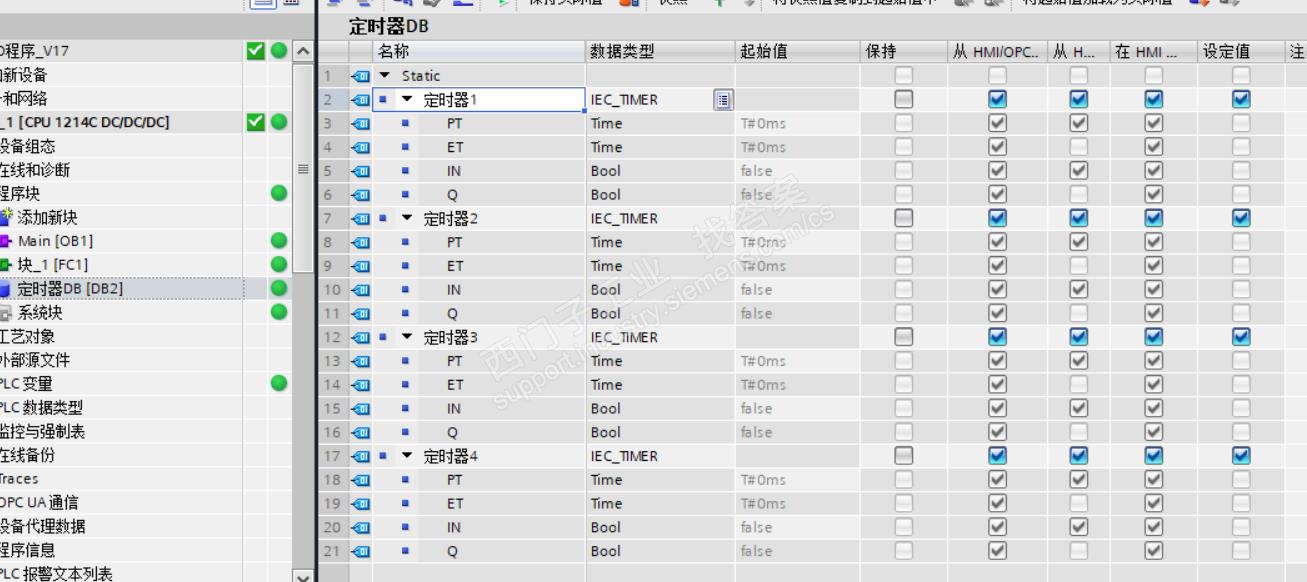Toggle 保持 checkbox for 定时器3
Screen dimensions: 1307x582
click(x=904, y=337)
